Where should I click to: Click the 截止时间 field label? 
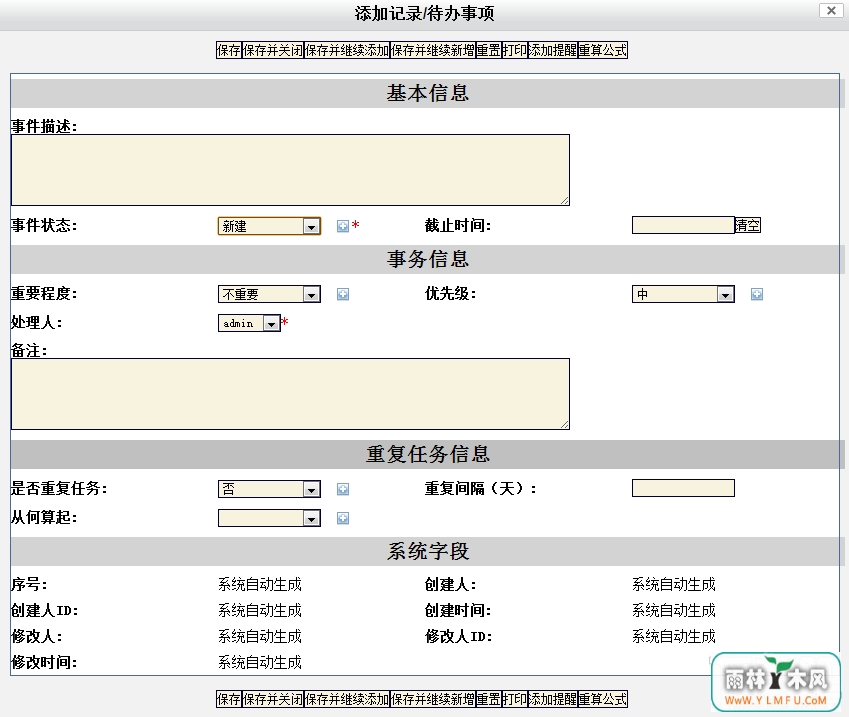pos(458,225)
